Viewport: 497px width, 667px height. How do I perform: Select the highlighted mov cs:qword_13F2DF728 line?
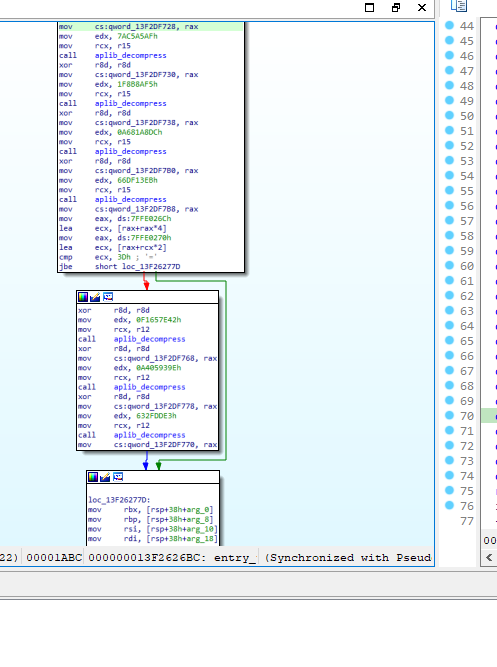point(151,26)
